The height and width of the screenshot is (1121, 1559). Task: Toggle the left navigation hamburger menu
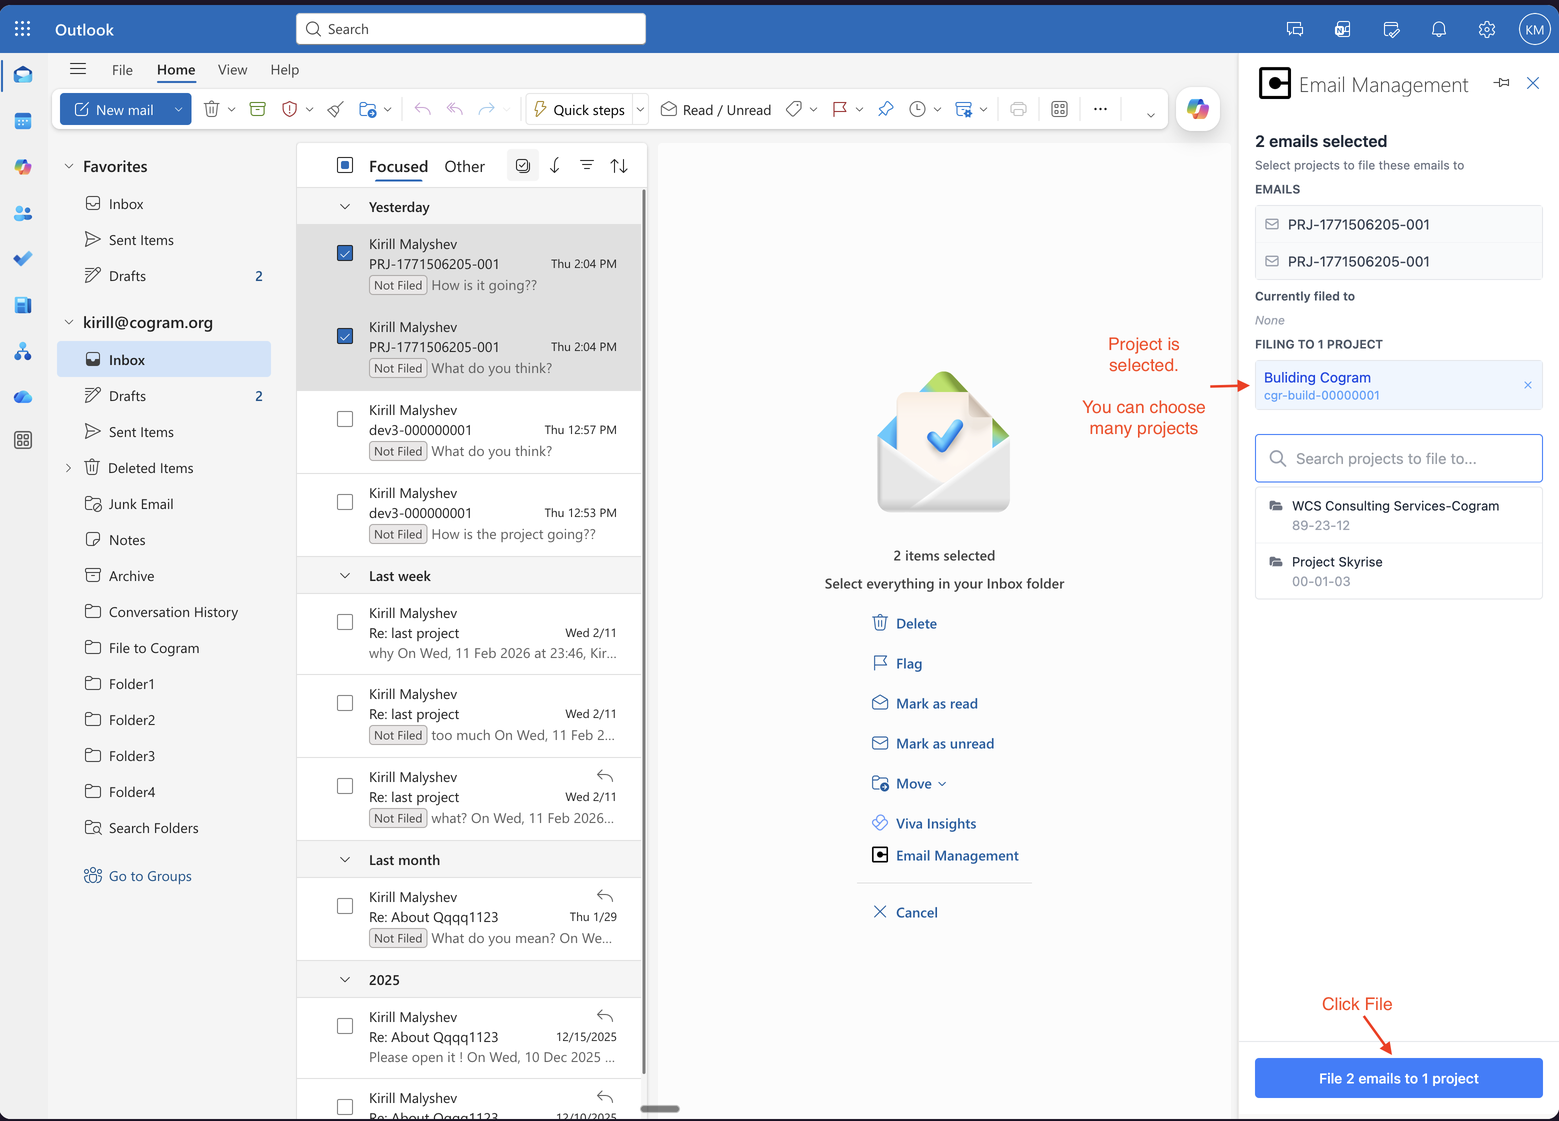tap(78, 69)
